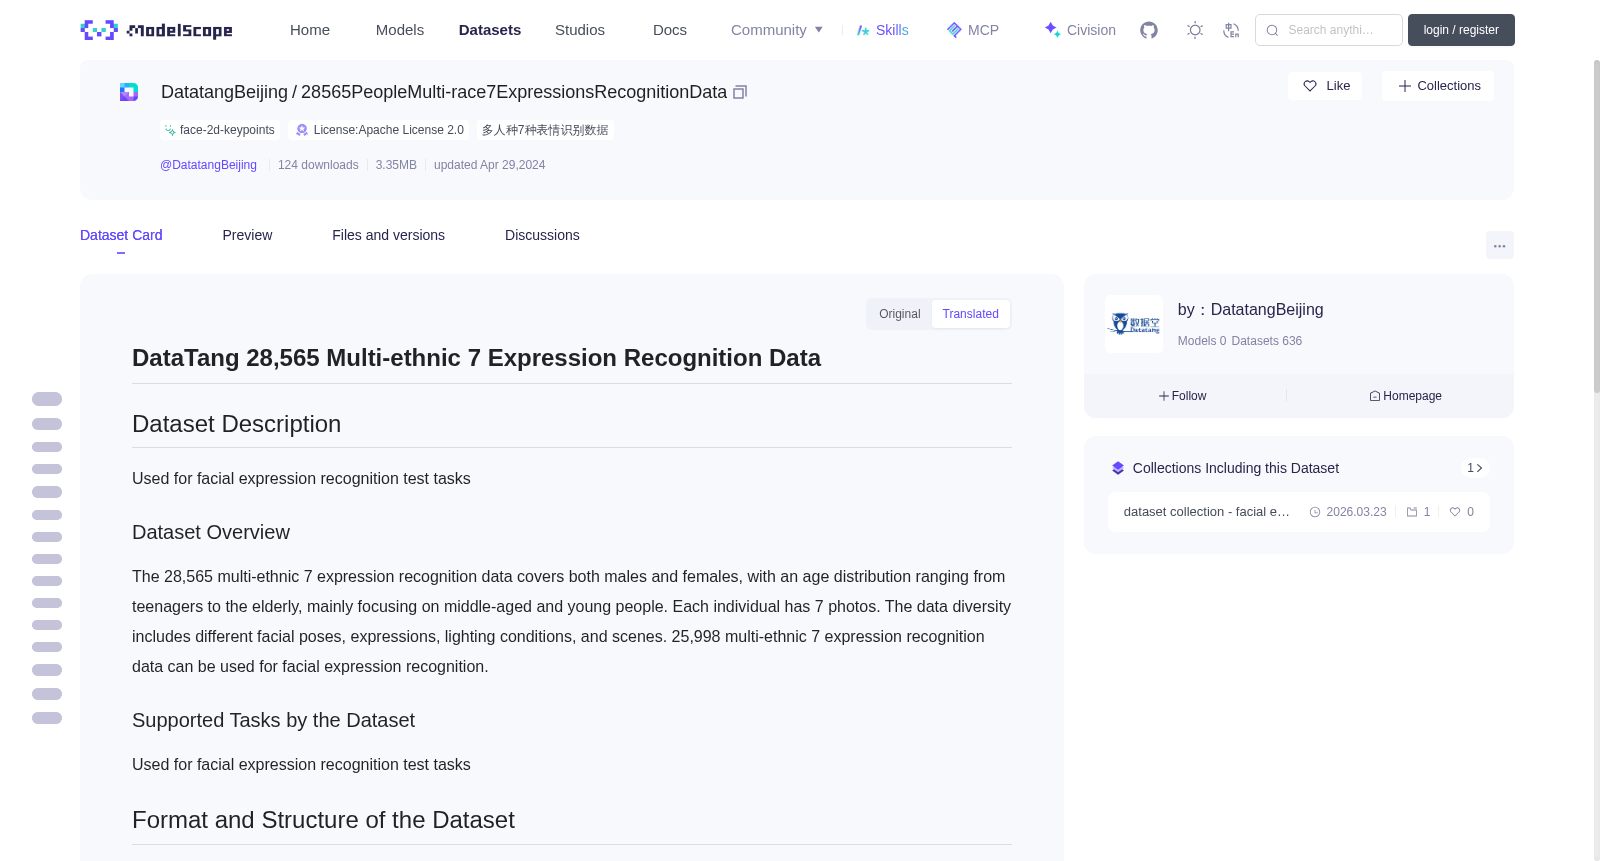Switch site language with globe icon
1600x861 pixels.
coord(1232,30)
